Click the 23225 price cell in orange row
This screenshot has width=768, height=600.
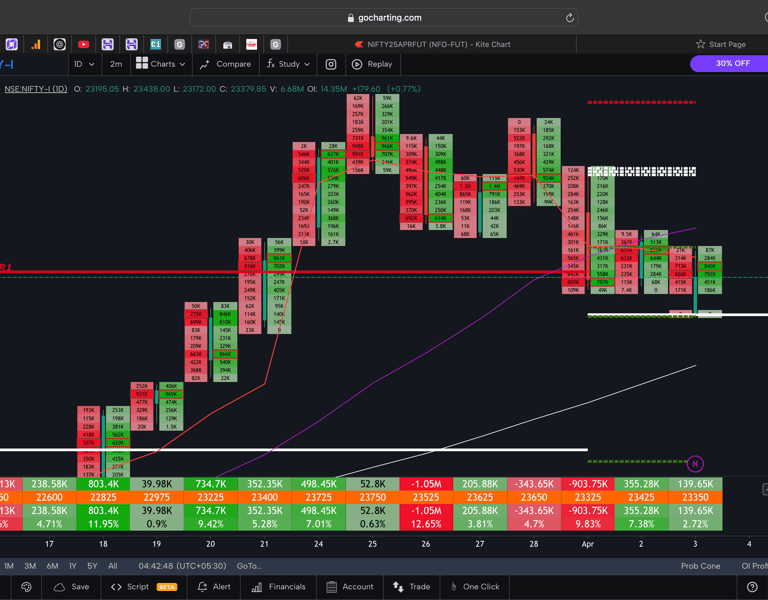[211, 497]
